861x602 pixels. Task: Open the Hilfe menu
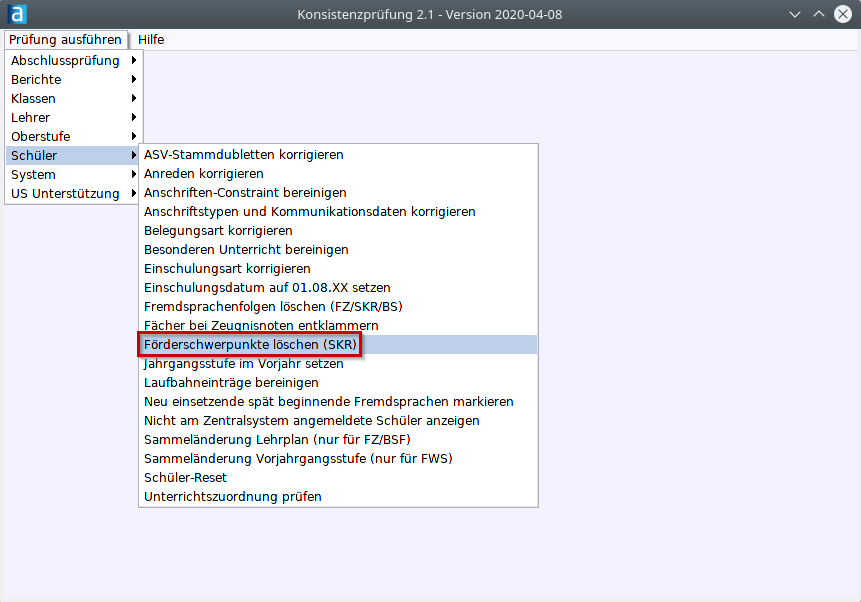pyautogui.click(x=151, y=40)
